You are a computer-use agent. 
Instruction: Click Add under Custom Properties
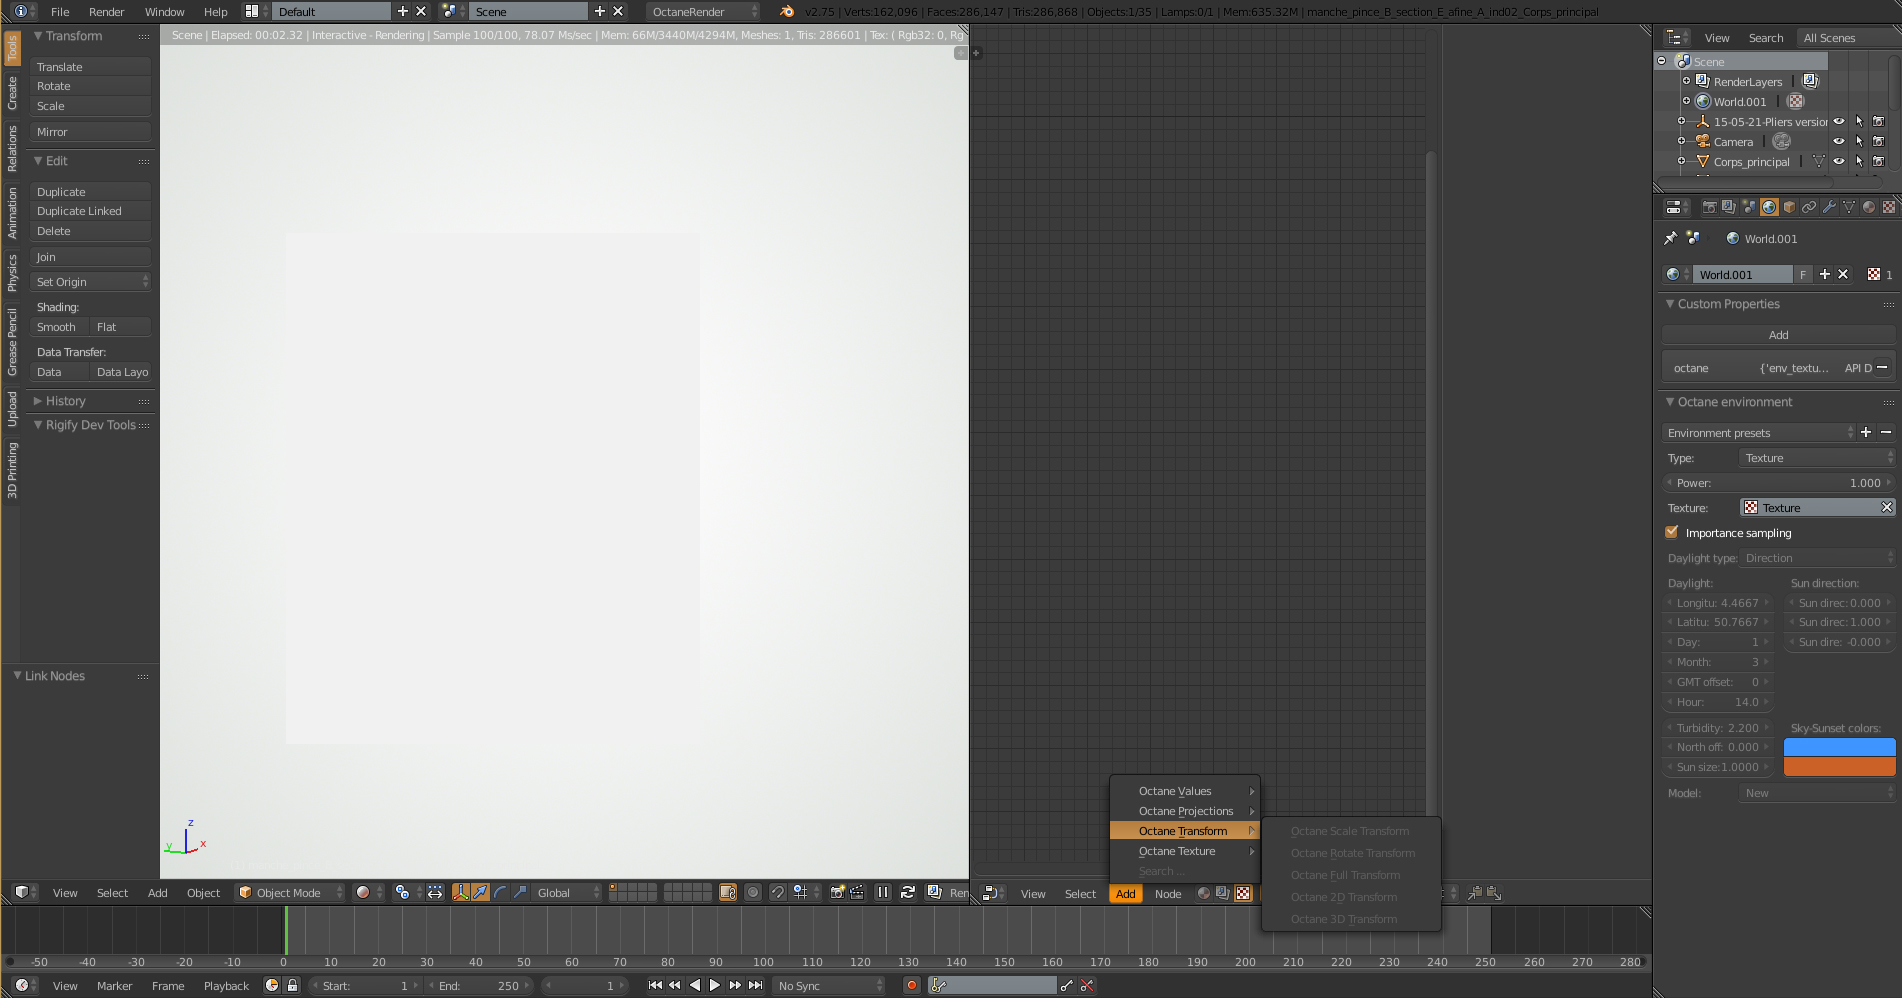[1778, 335]
